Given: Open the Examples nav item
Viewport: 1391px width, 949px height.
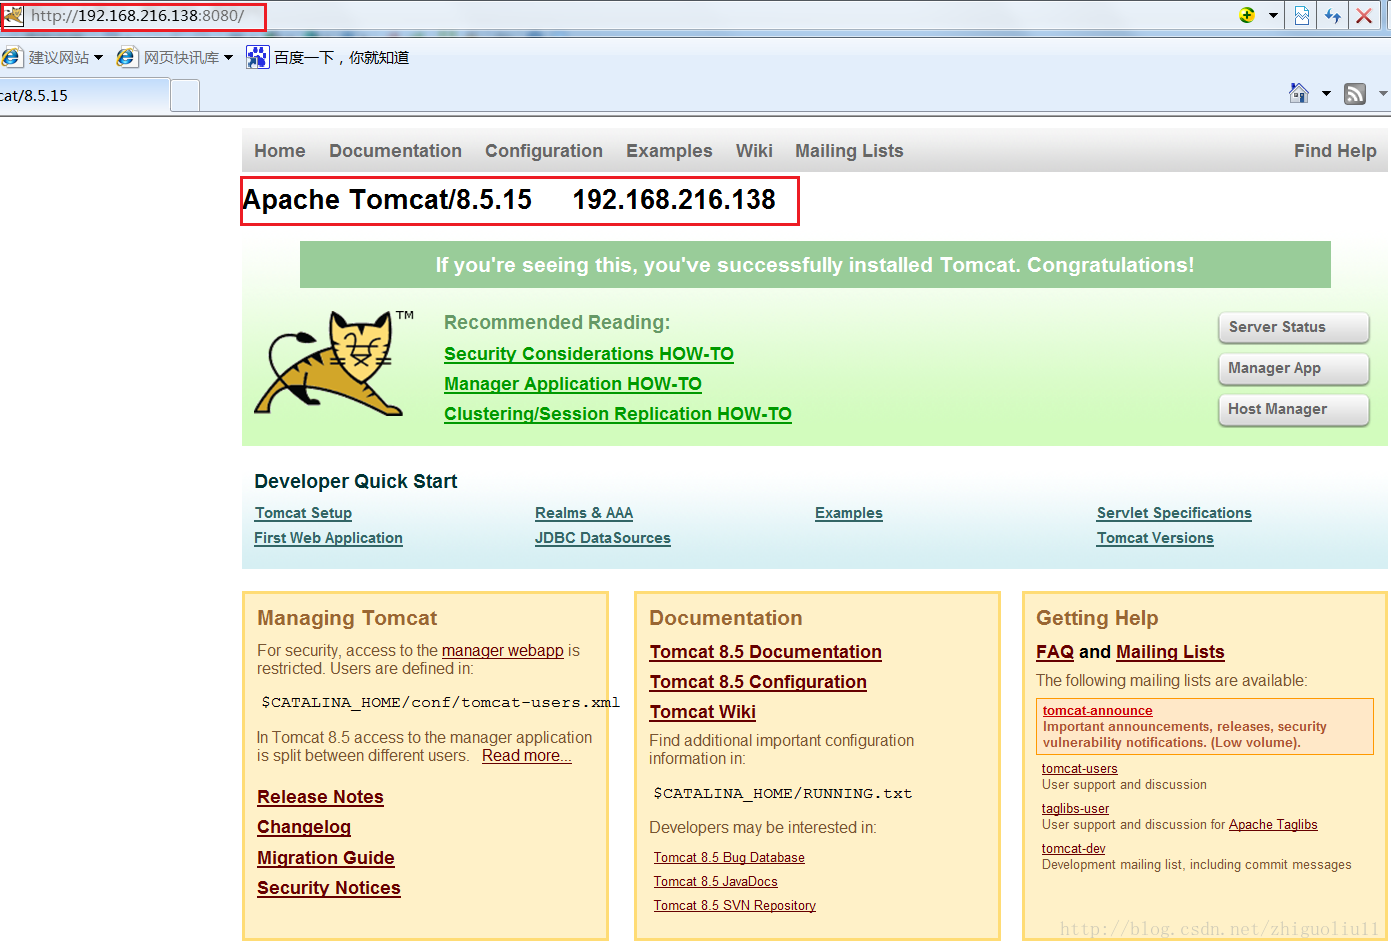Looking at the screenshot, I should tap(669, 151).
